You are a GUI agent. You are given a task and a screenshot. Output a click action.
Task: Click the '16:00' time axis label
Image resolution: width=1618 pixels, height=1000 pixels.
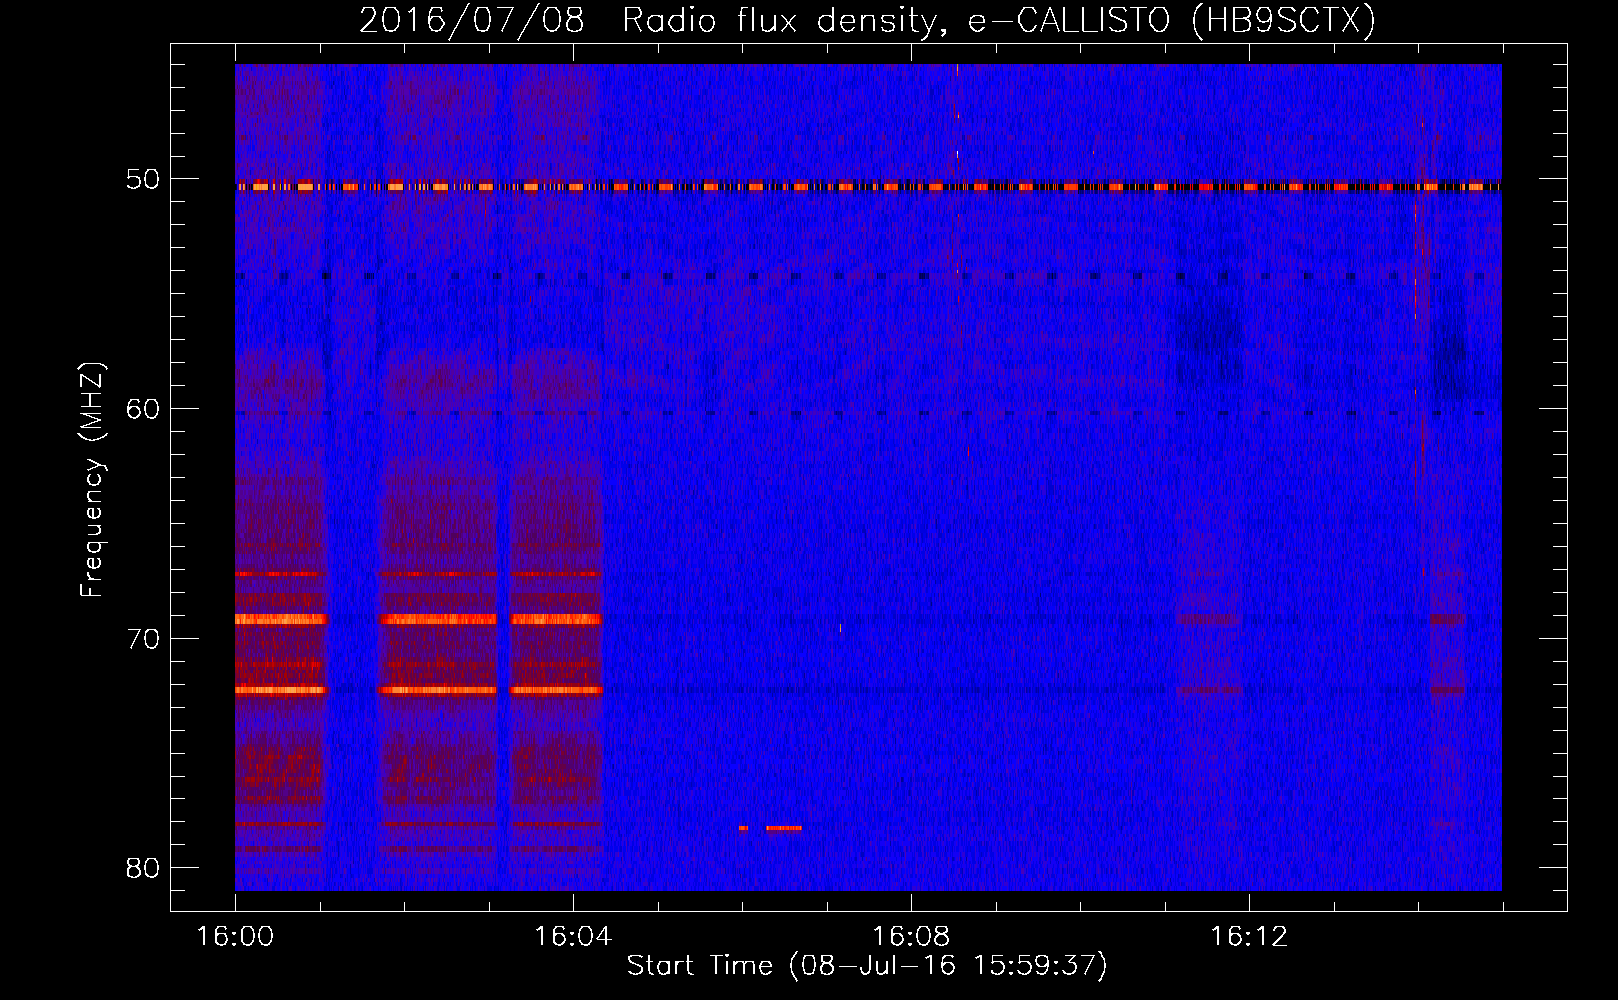tap(235, 937)
